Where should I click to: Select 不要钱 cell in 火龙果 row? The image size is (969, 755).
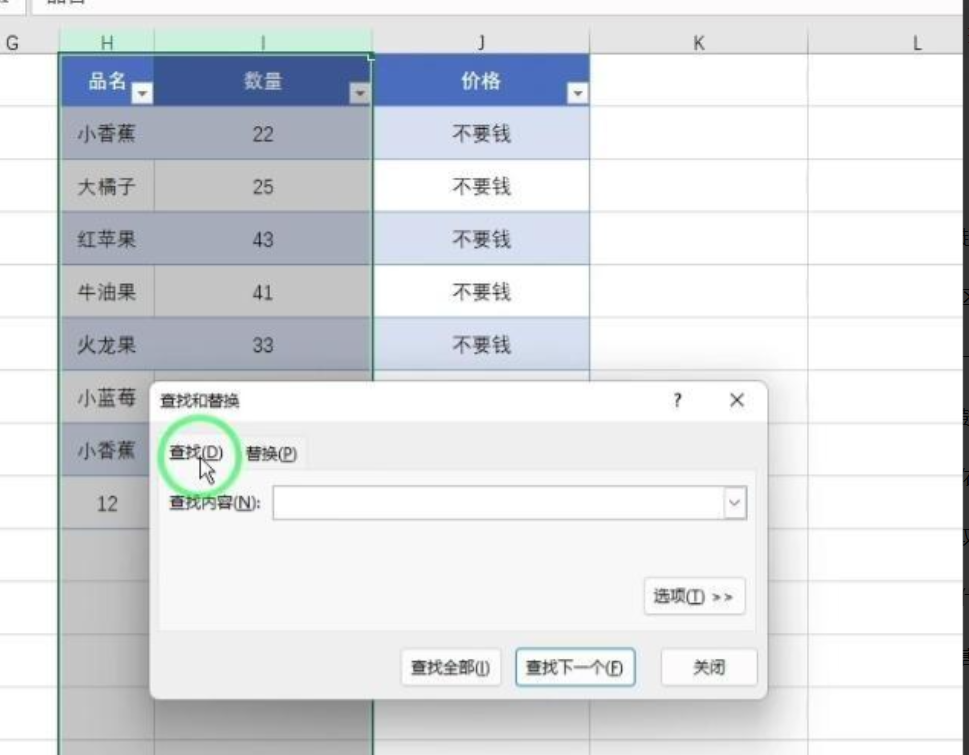[481, 345]
